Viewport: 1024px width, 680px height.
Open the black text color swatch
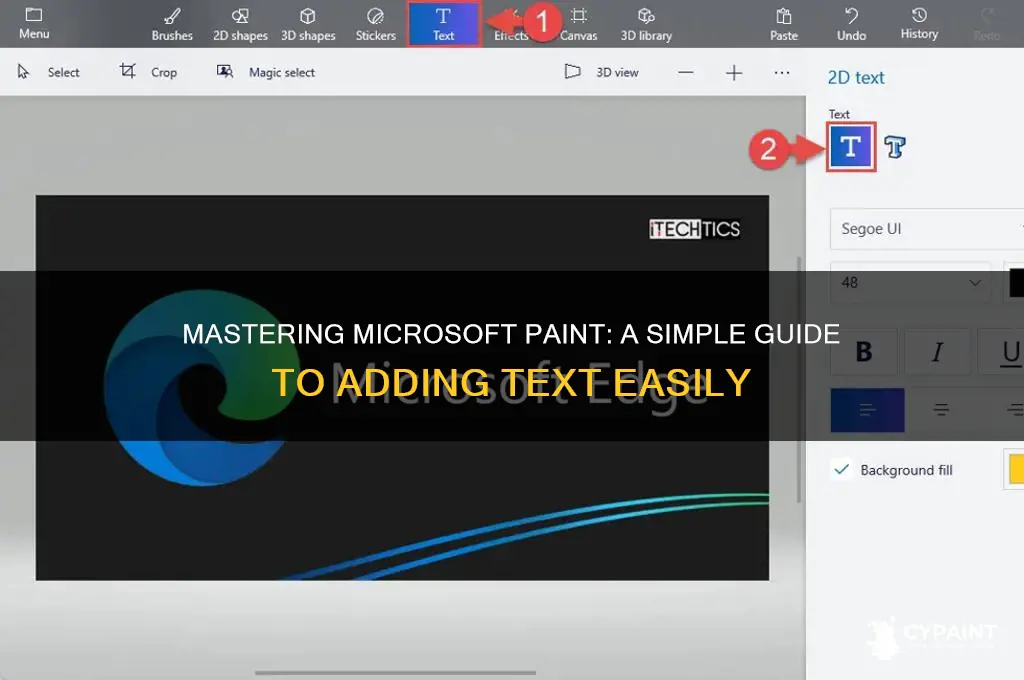coord(1014,283)
